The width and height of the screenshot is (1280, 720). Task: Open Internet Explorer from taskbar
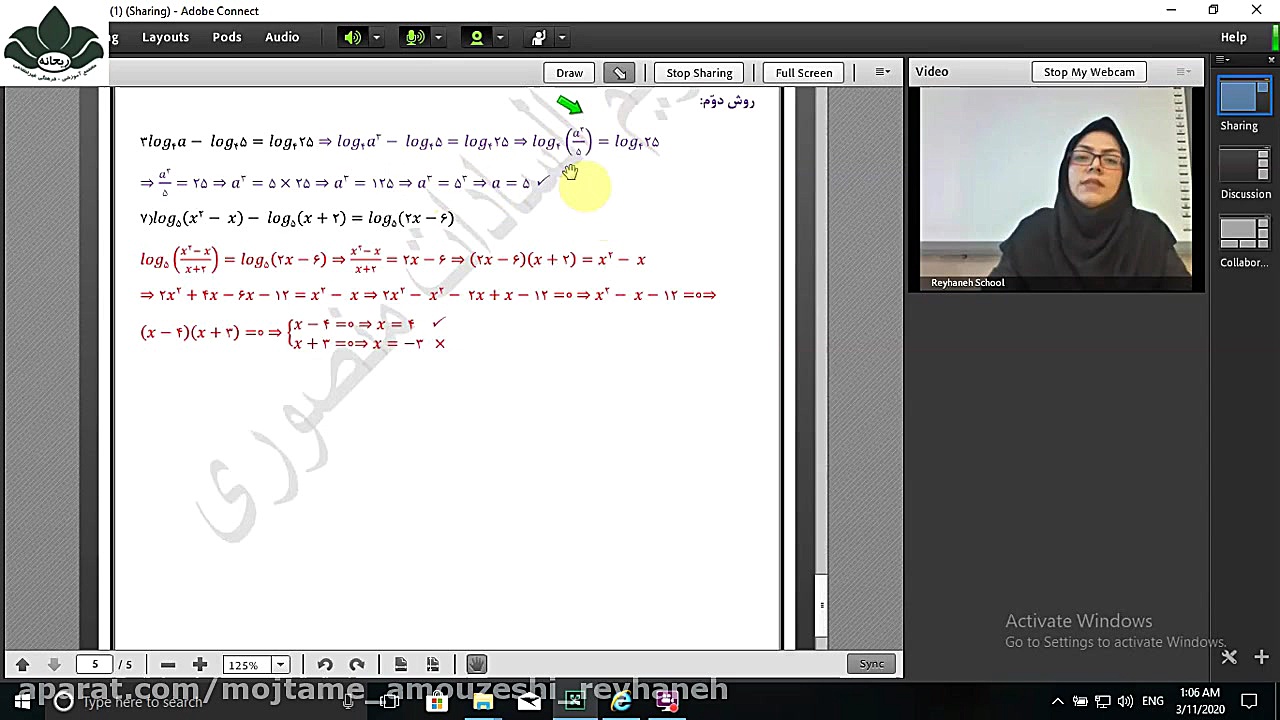(x=621, y=702)
